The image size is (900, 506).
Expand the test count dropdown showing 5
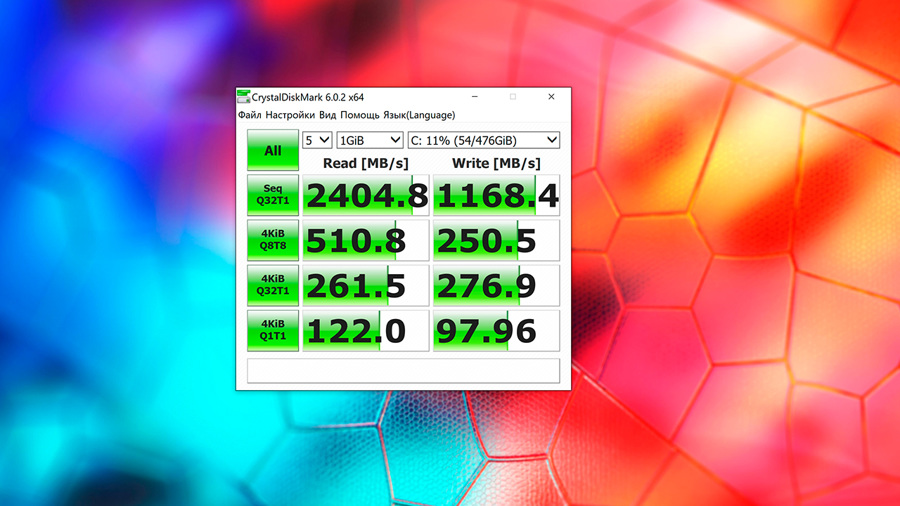tap(317, 140)
